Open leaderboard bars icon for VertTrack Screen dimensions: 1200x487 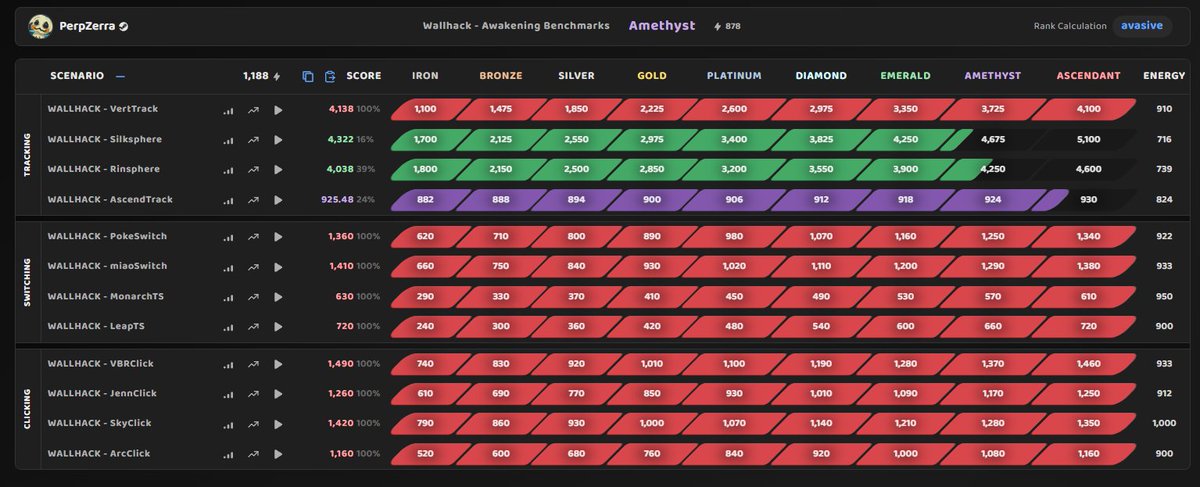point(228,110)
